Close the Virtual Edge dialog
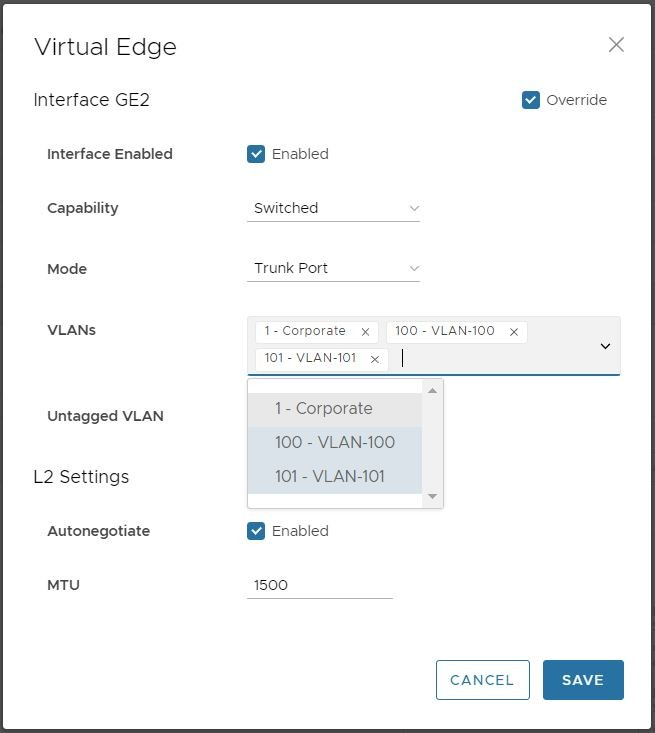This screenshot has width=655, height=733. click(616, 45)
